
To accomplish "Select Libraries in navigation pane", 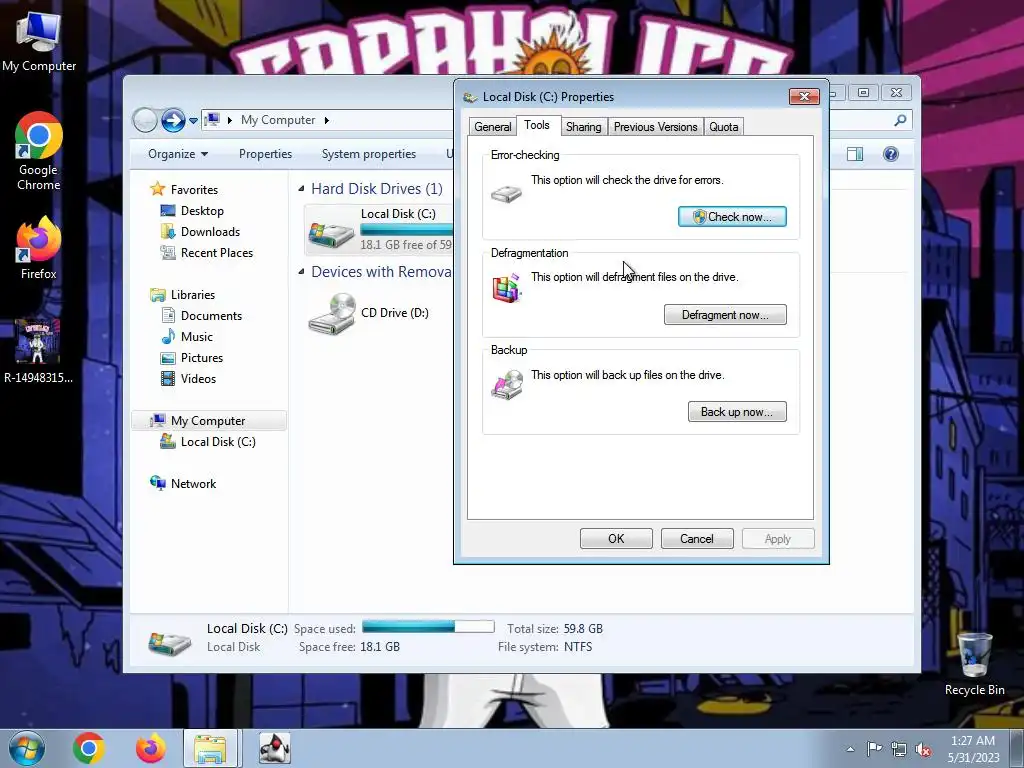I will pyautogui.click(x=193, y=295).
